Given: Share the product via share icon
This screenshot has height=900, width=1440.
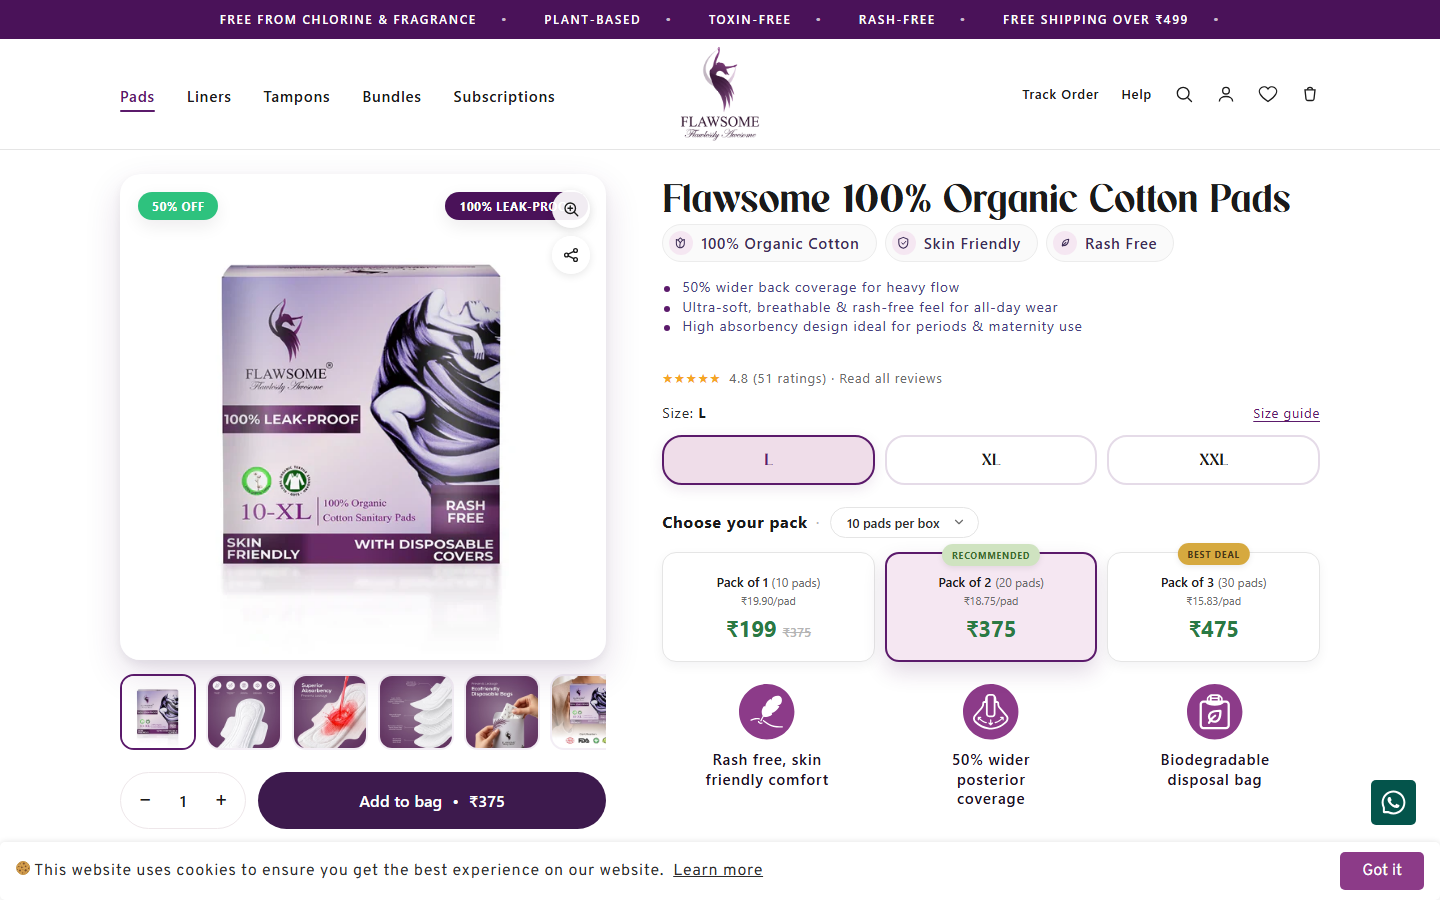Looking at the screenshot, I should pyautogui.click(x=571, y=255).
